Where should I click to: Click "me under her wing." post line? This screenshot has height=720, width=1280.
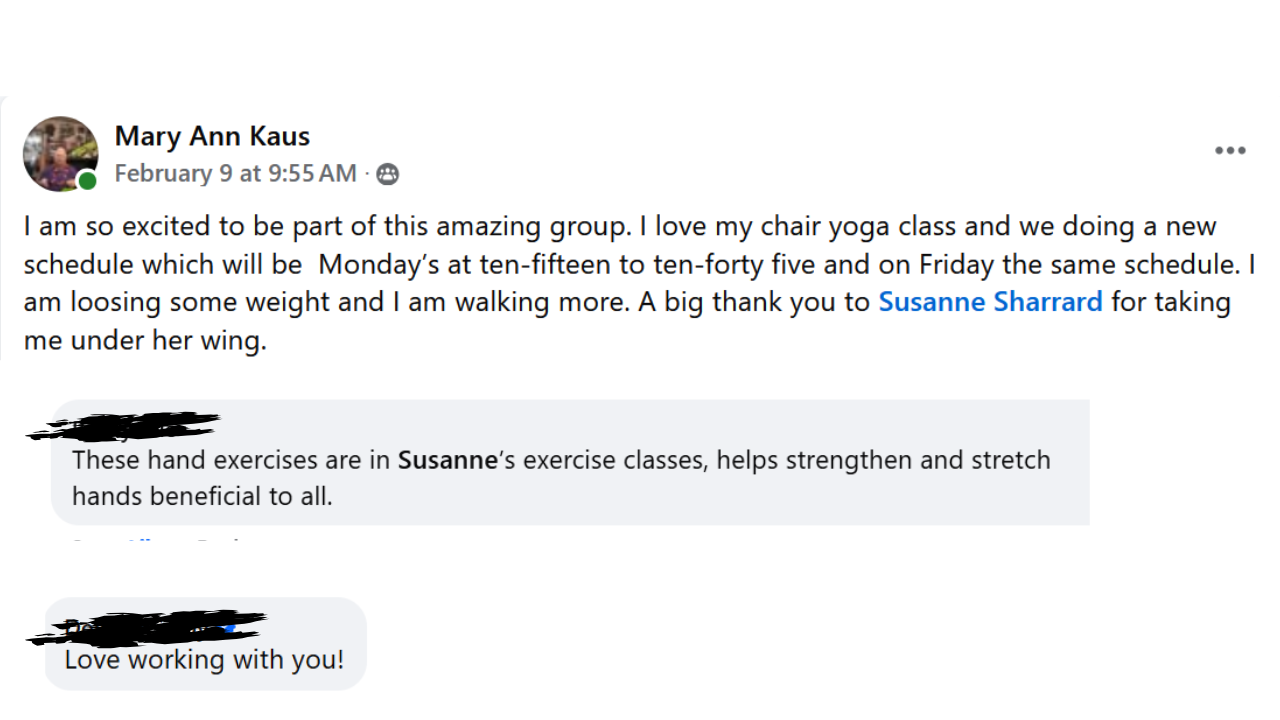(145, 341)
